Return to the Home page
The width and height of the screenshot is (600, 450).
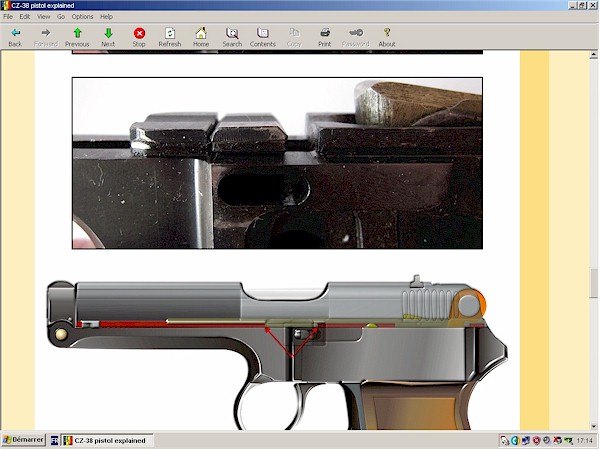[201, 37]
